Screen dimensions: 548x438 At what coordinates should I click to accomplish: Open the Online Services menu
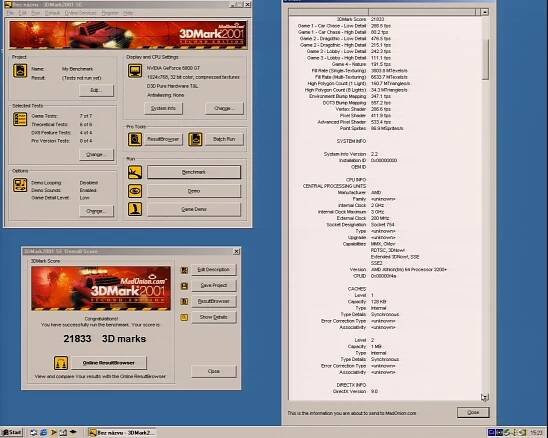(x=80, y=13)
